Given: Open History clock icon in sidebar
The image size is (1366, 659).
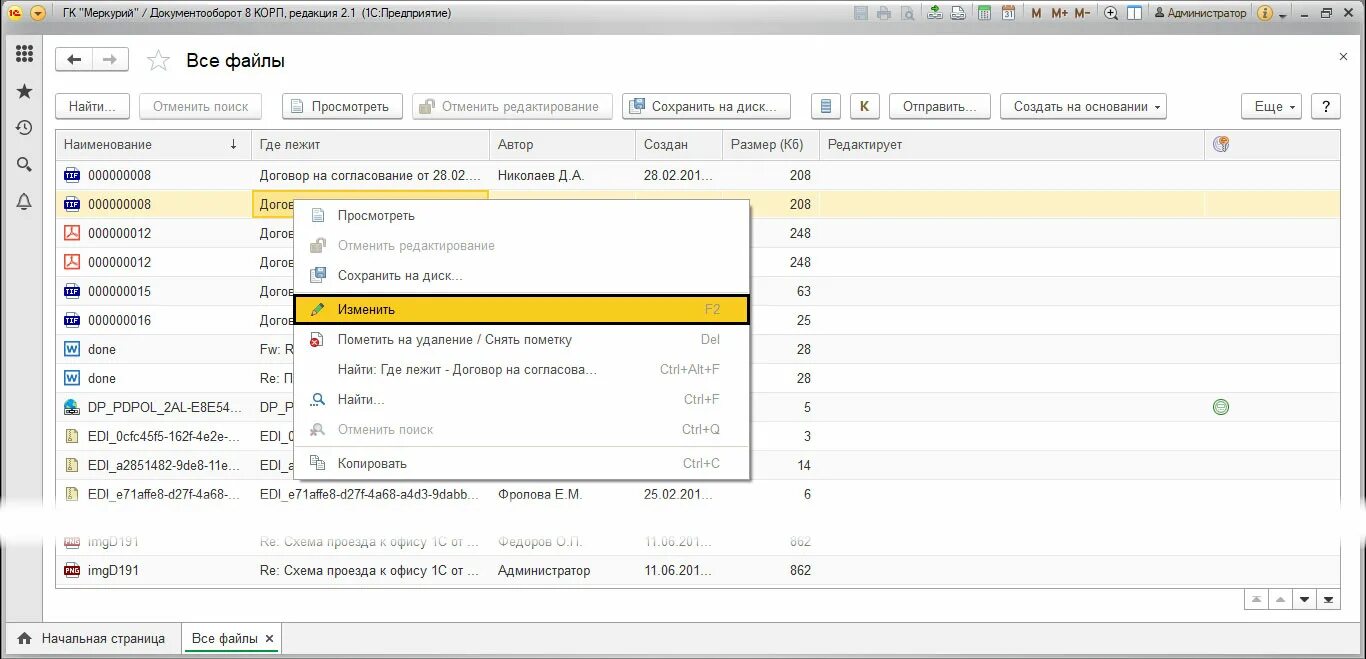Looking at the screenshot, I should click(x=24, y=128).
